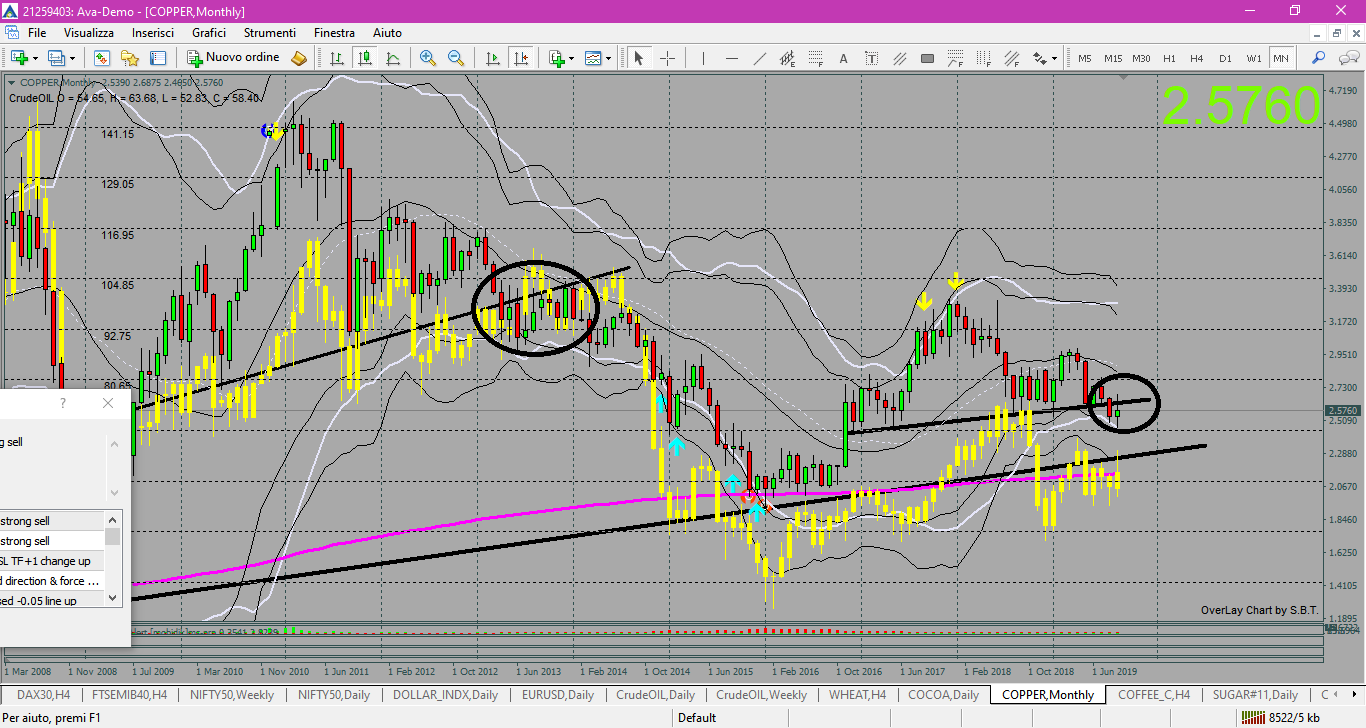Open the Visualizza menu
1366x728 pixels.
click(x=89, y=33)
